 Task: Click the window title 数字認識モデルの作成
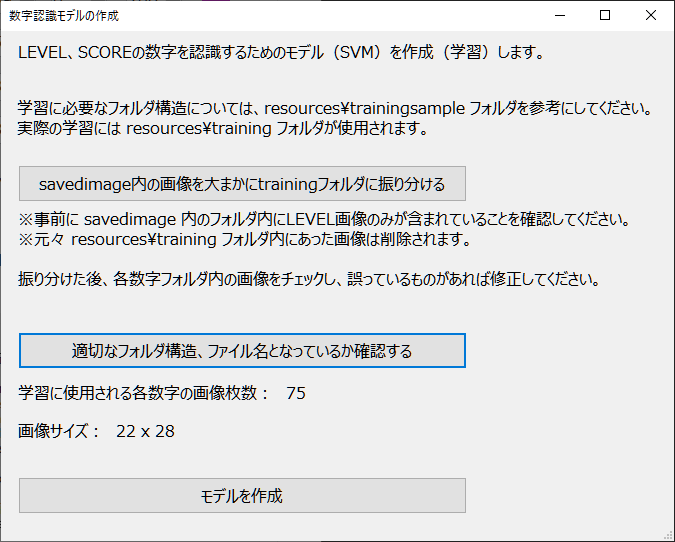point(64,16)
